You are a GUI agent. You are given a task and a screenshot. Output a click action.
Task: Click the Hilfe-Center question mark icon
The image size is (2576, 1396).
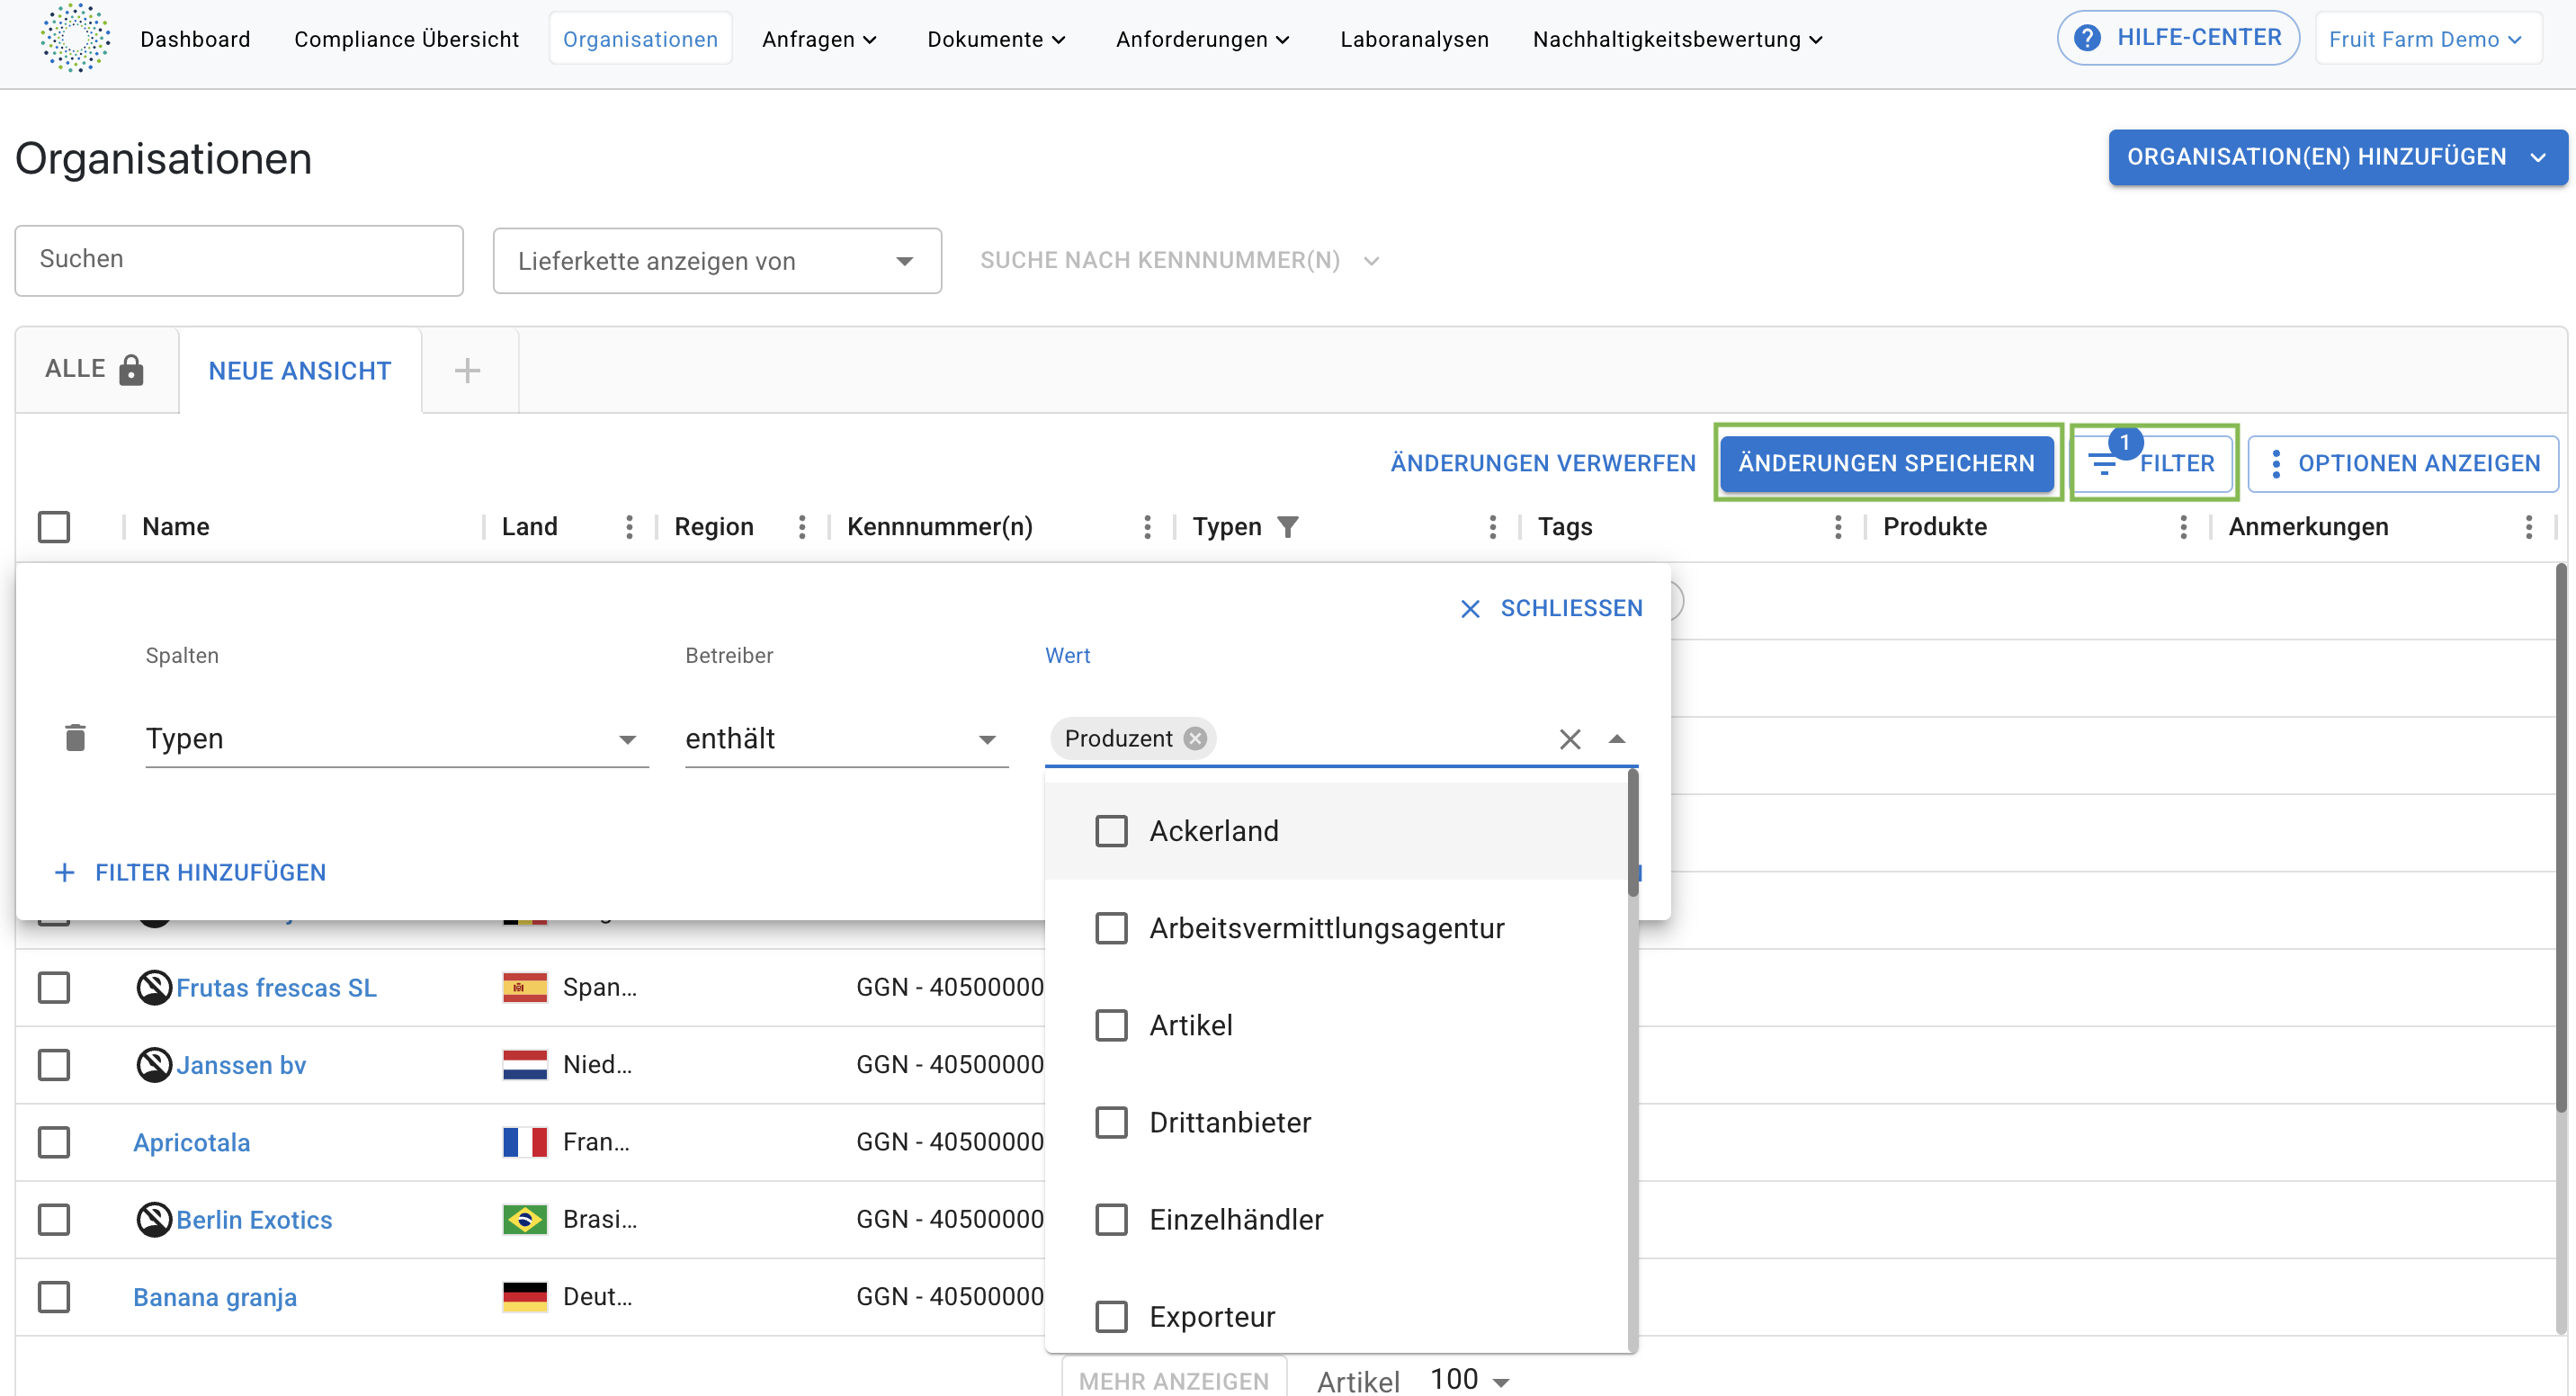pyautogui.click(x=2087, y=38)
